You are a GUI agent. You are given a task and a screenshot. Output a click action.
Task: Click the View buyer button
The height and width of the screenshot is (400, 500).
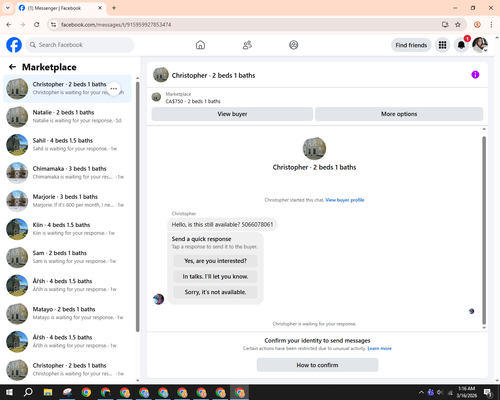(232, 114)
